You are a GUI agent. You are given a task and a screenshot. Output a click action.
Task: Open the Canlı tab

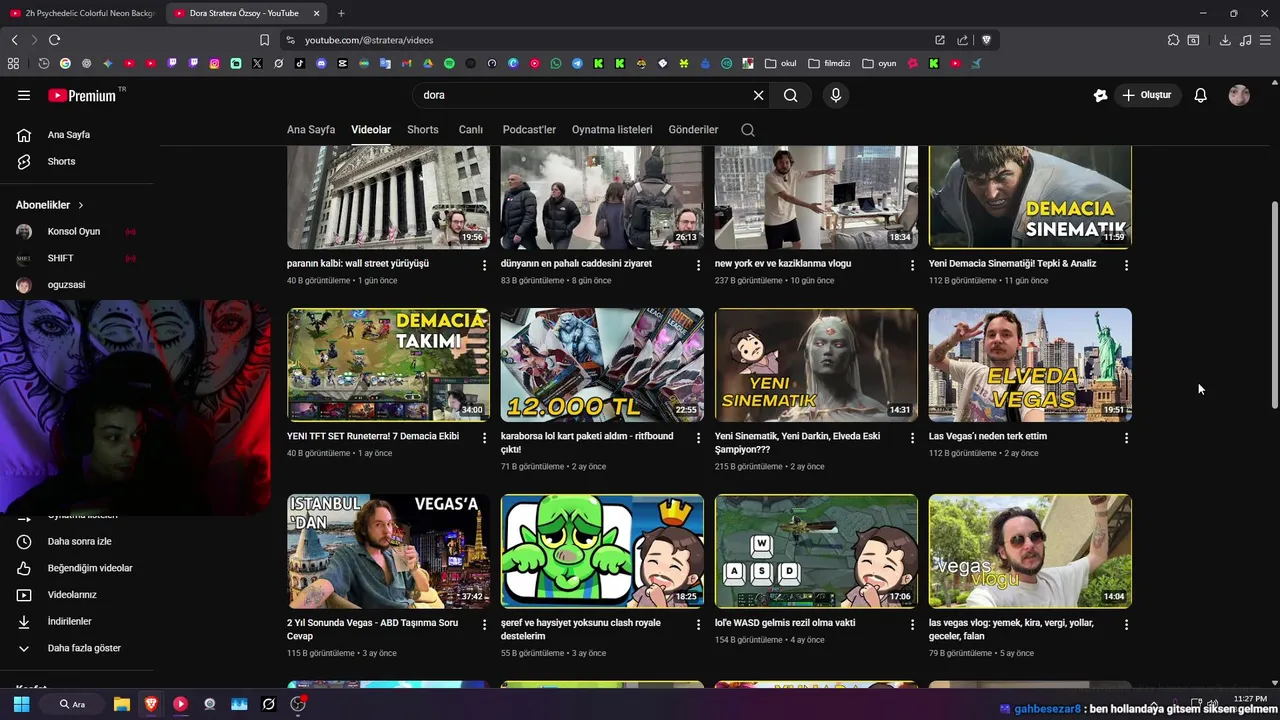click(470, 130)
